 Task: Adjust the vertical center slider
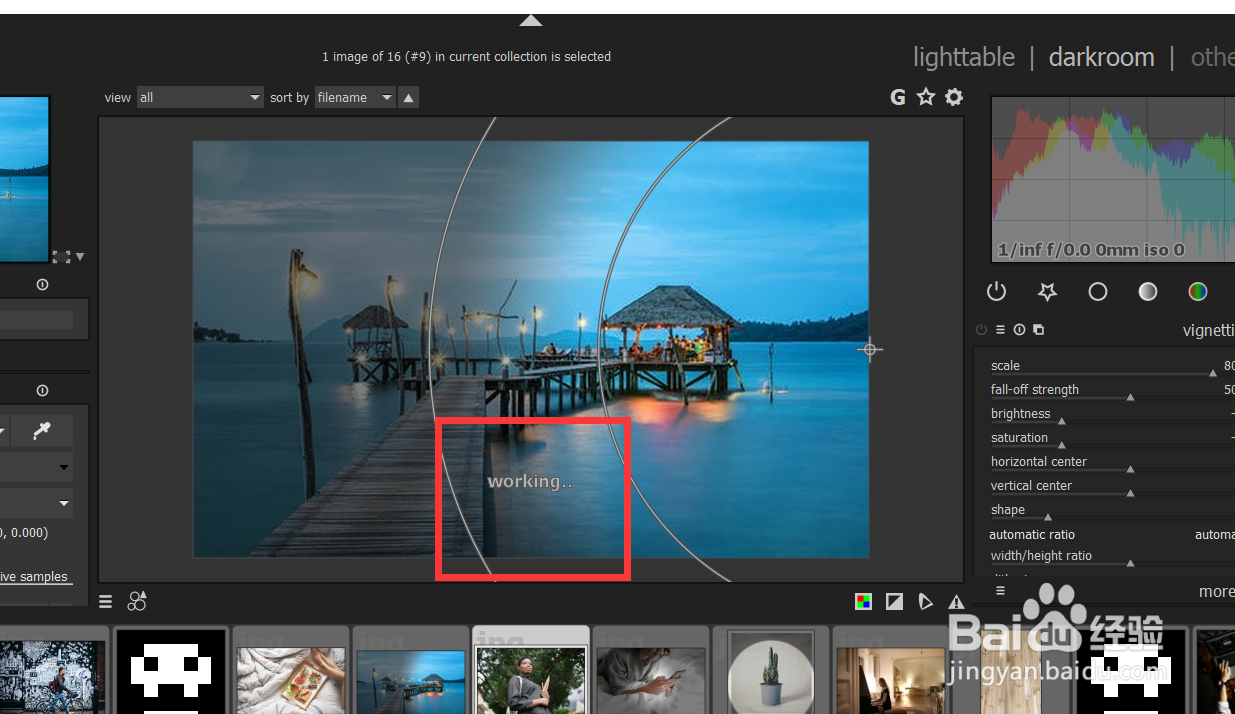[1112, 486]
